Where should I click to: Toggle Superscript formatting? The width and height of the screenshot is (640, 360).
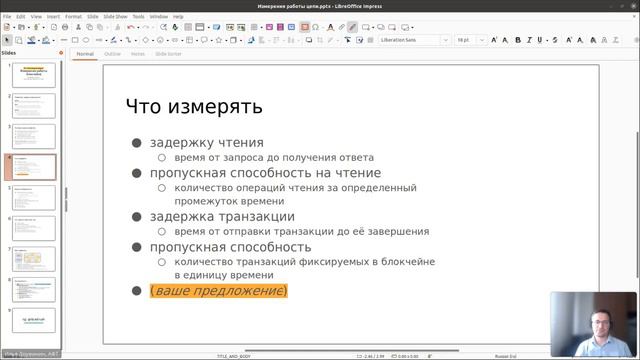pyautogui.click(x=569, y=40)
